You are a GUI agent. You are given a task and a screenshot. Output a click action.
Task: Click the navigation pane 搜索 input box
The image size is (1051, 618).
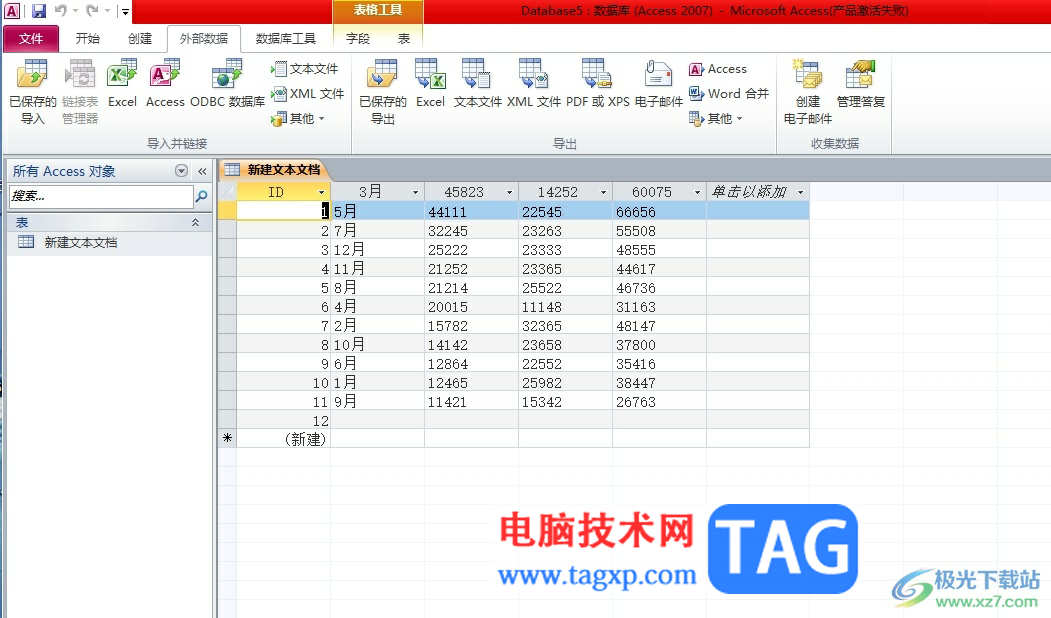pyautogui.click(x=101, y=196)
